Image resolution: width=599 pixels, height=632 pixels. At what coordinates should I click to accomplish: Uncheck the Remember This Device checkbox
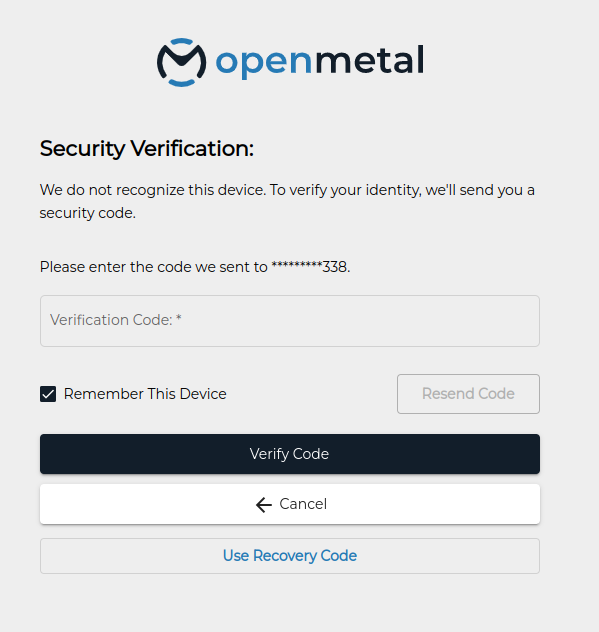coord(48,394)
